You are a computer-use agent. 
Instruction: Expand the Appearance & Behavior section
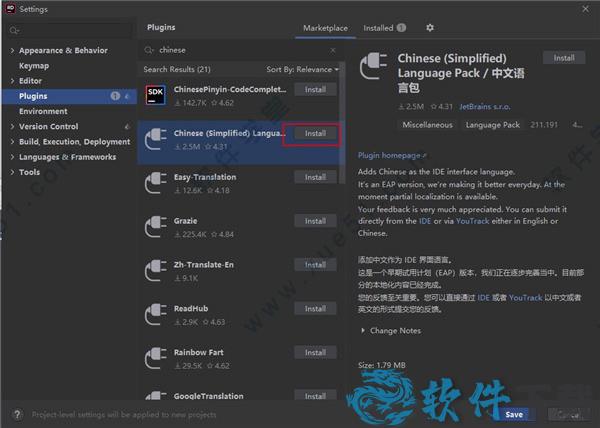point(11,50)
